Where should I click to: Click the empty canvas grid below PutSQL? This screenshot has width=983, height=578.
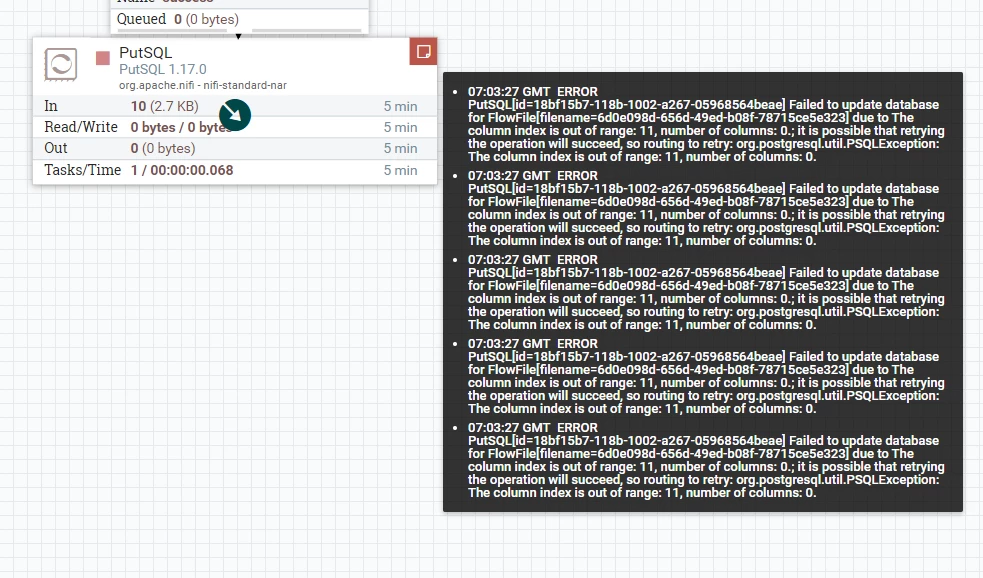219,376
